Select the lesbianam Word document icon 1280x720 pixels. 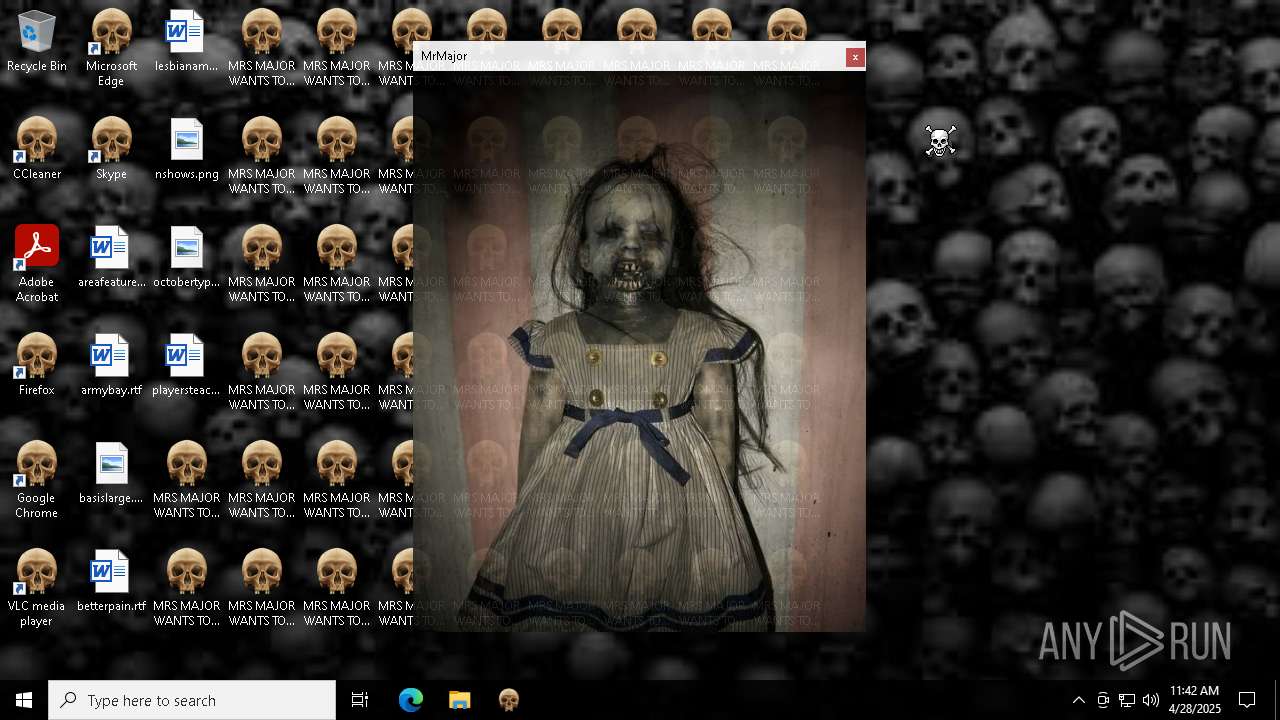pos(186,41)
